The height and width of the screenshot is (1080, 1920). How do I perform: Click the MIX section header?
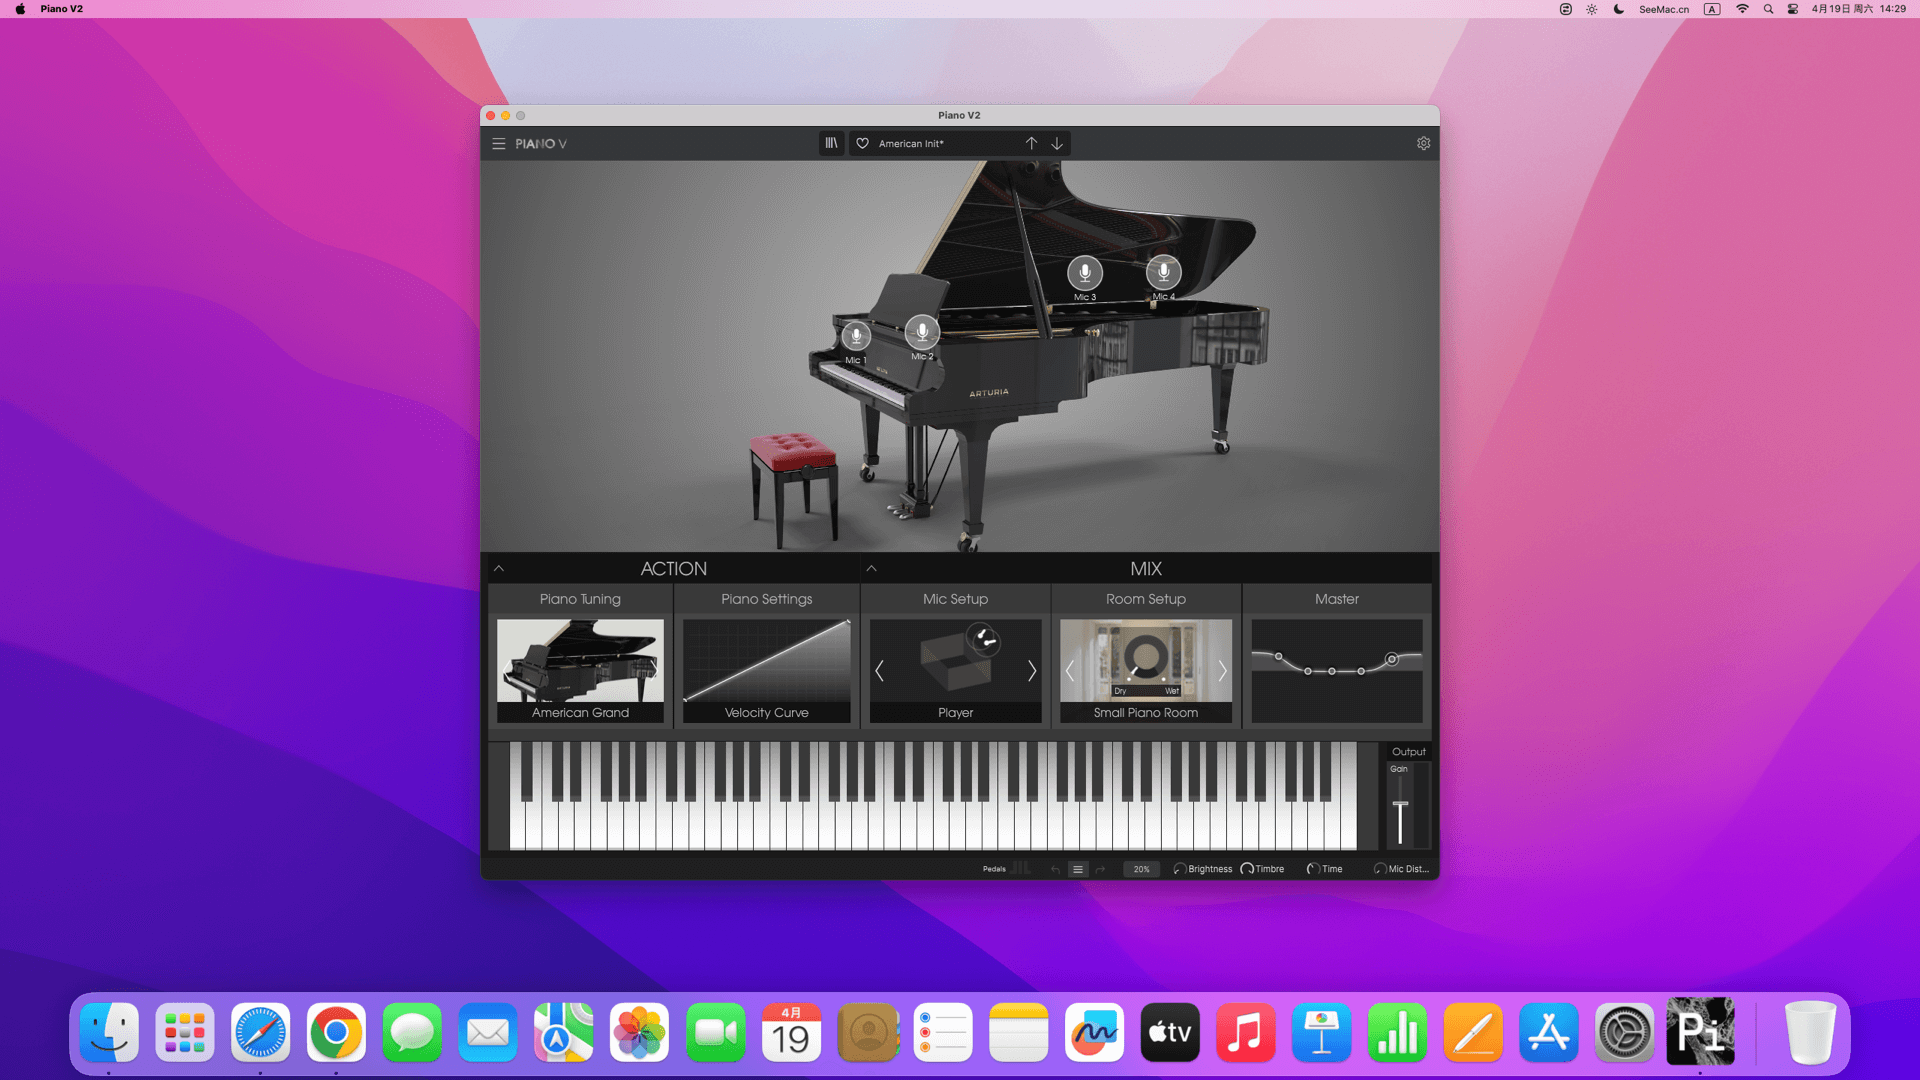point(1146,569)
